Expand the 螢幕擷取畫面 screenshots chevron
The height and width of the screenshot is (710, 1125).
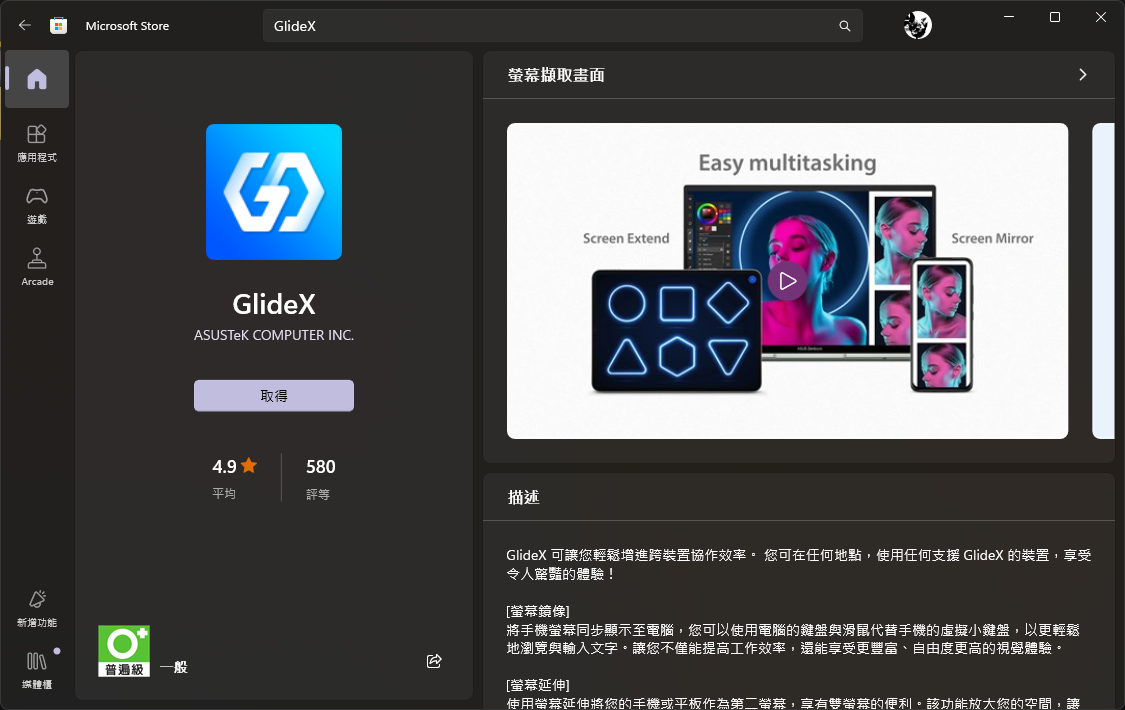pos(1082,75)
